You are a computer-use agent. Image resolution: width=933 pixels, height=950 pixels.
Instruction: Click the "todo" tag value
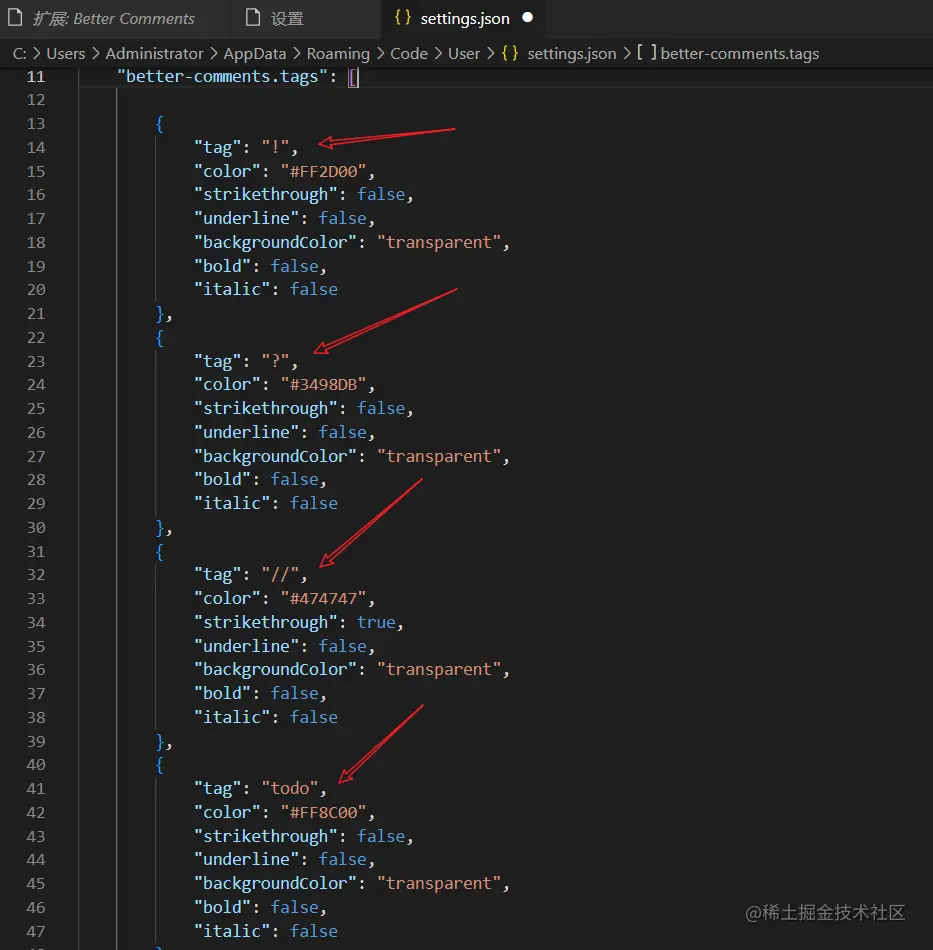[290, 788]
